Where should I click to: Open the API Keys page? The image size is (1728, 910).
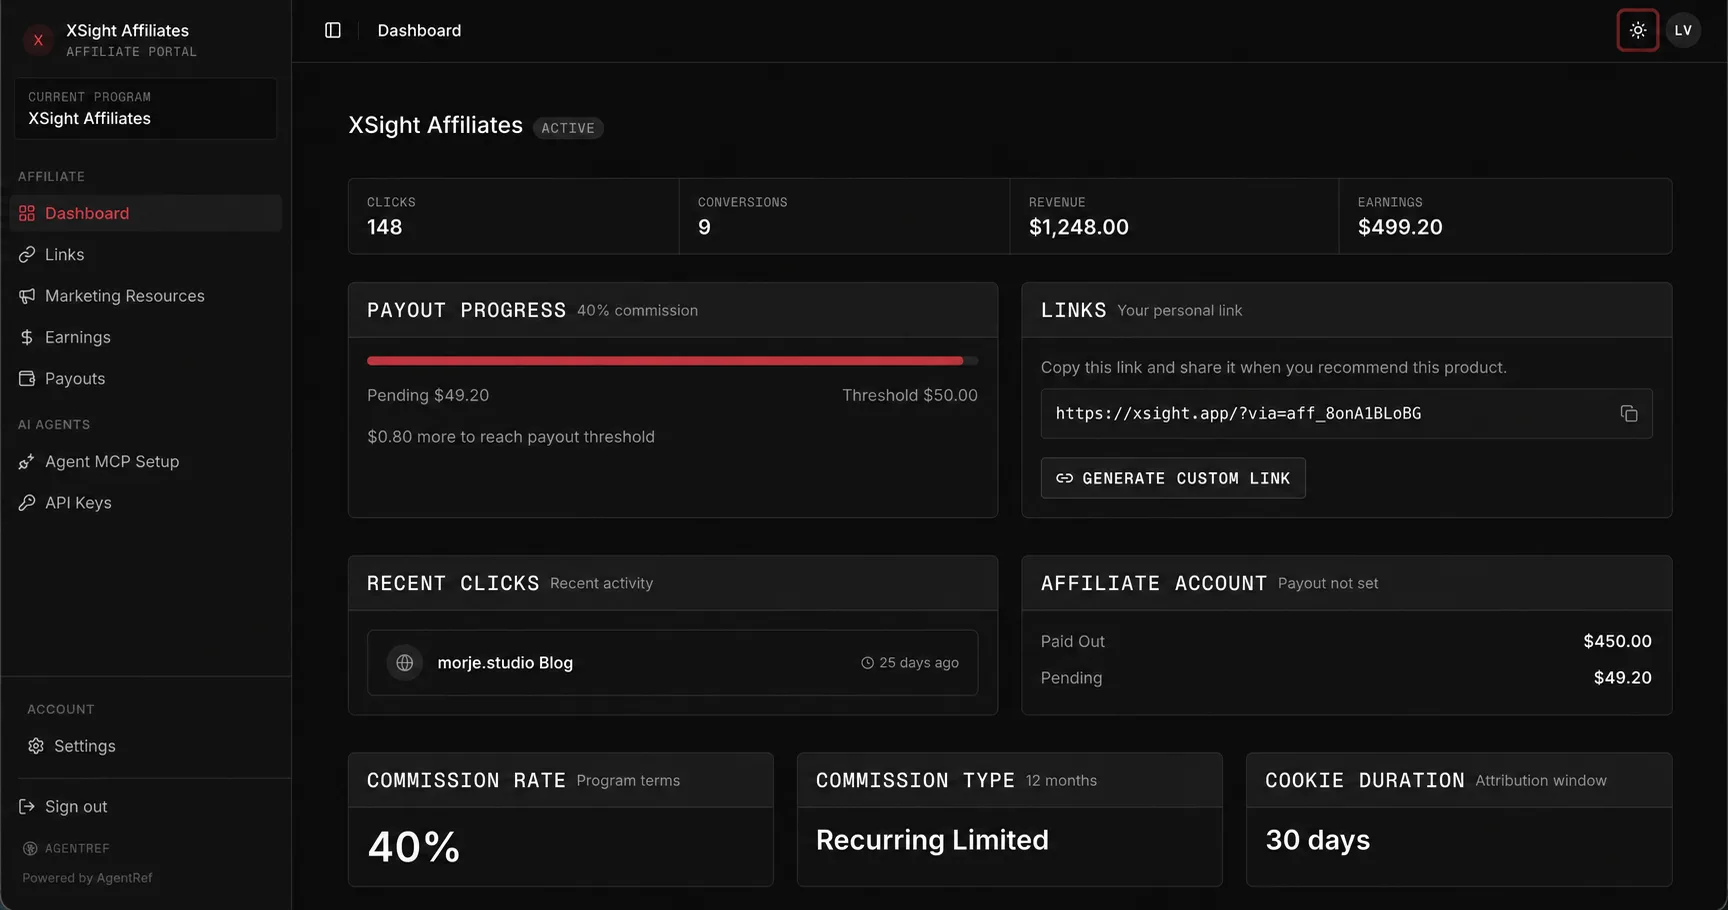tap(145, 502)
